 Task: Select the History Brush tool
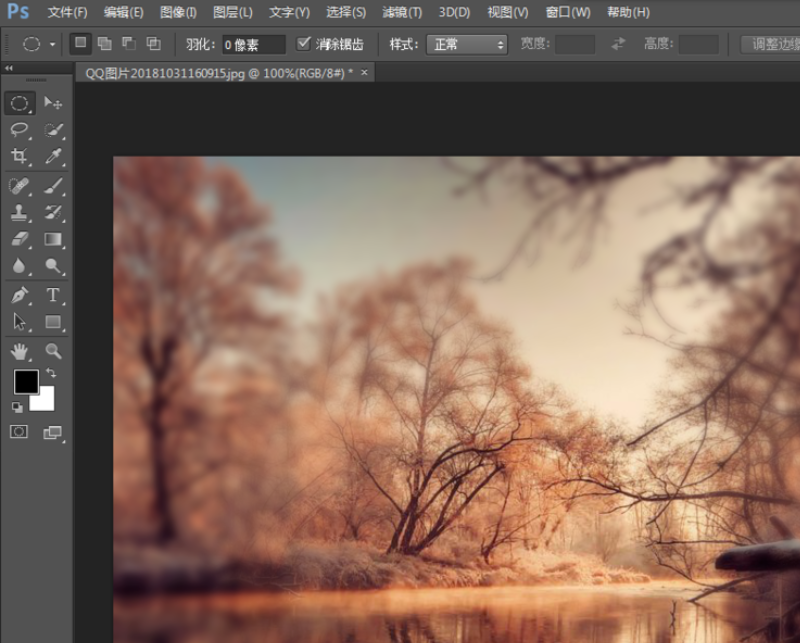pos(53,212)
